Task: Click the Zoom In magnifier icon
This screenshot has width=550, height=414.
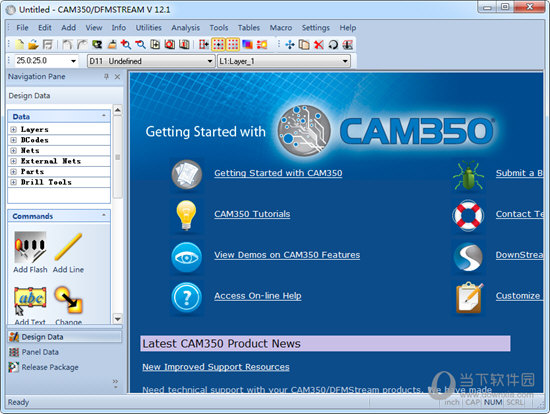Action: 126,45
